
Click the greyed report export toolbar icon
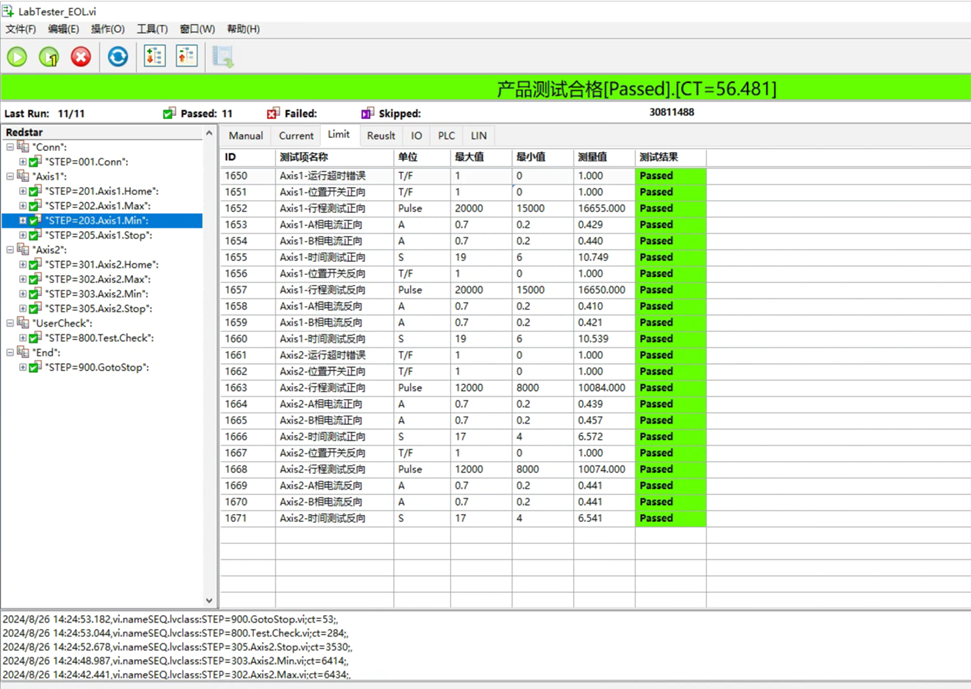coord(223,56)
